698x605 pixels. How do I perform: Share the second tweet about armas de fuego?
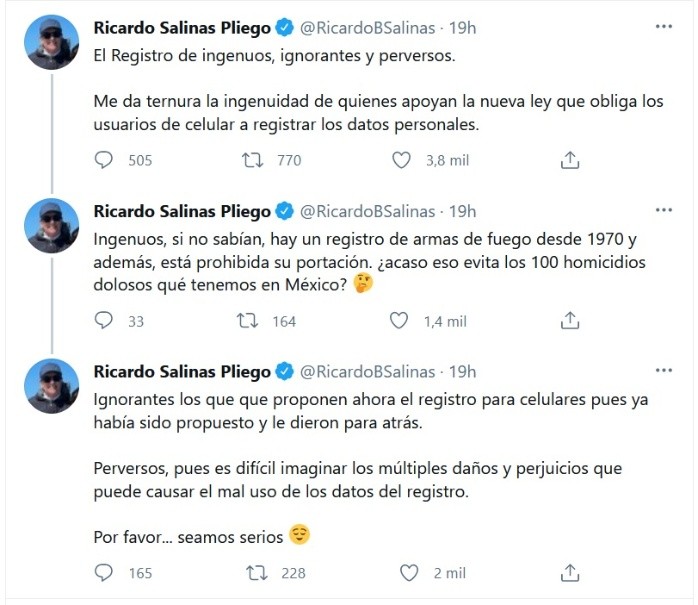[x=570, y=321]
